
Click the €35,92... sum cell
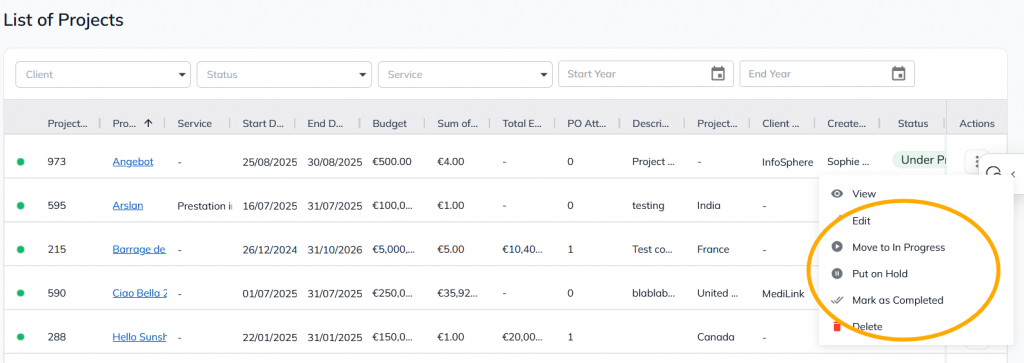(457, 293)
